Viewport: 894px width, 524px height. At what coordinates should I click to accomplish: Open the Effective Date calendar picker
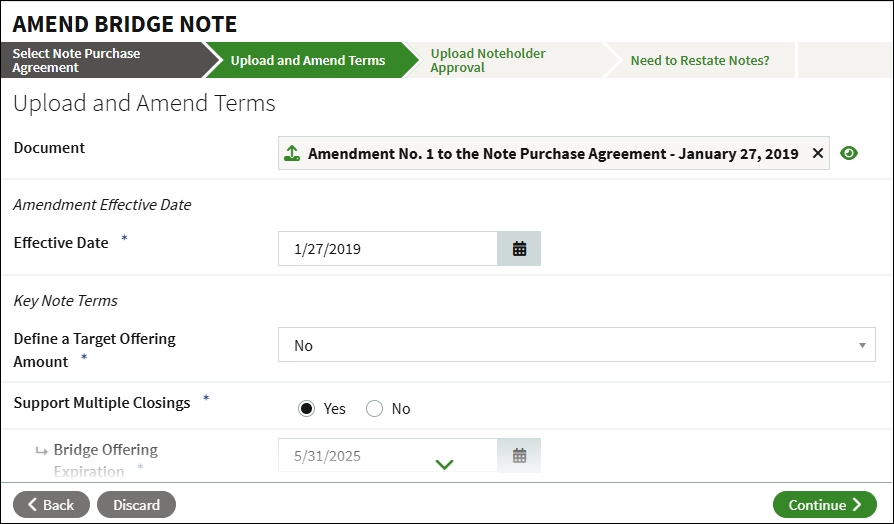519,249
